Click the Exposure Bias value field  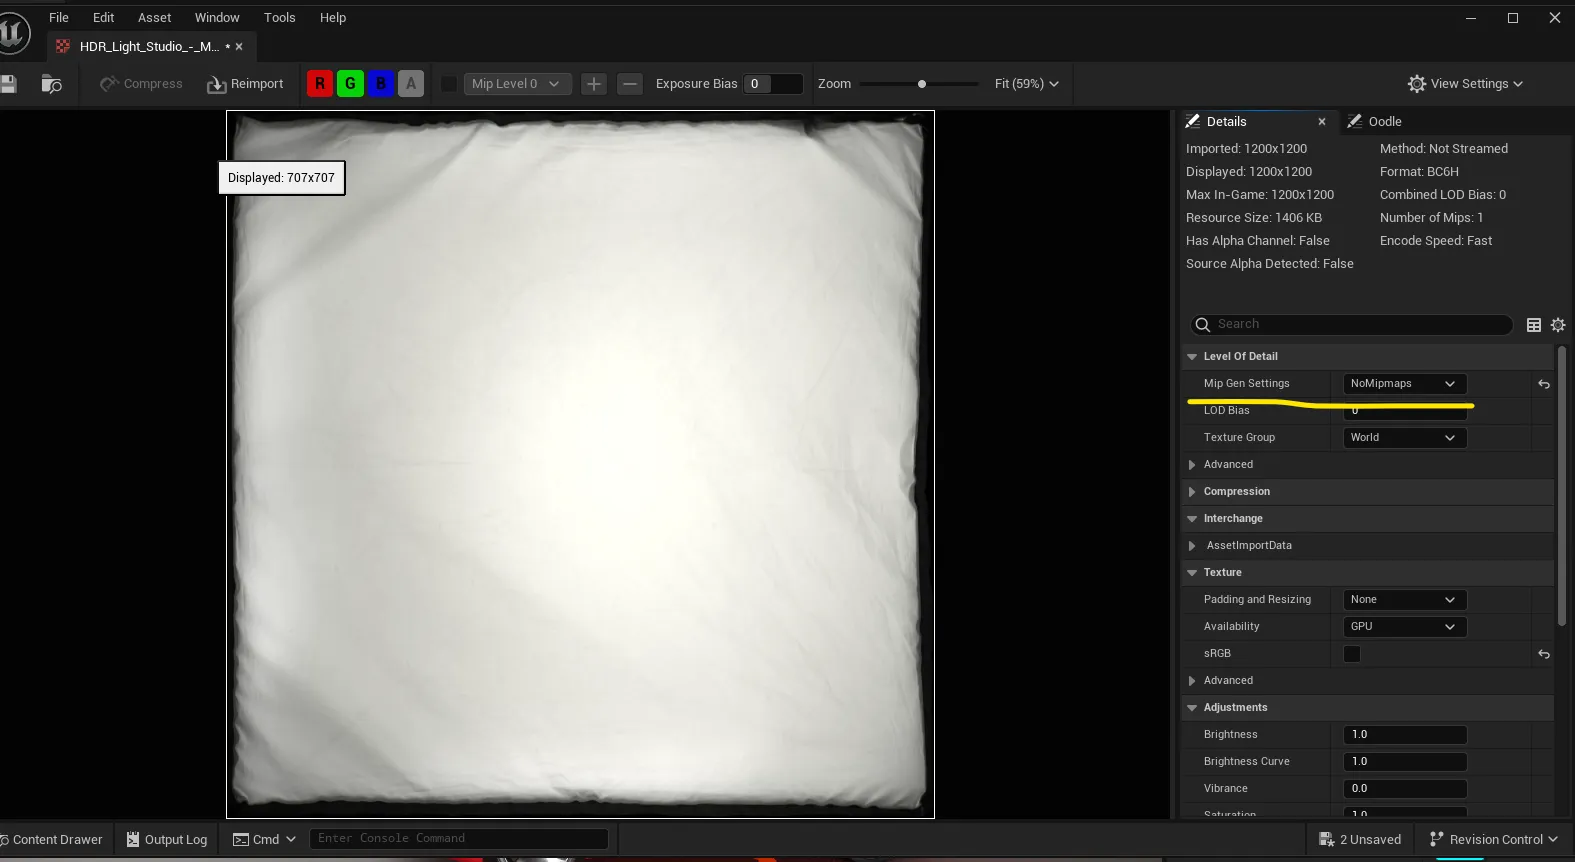(x=773, y=84)
